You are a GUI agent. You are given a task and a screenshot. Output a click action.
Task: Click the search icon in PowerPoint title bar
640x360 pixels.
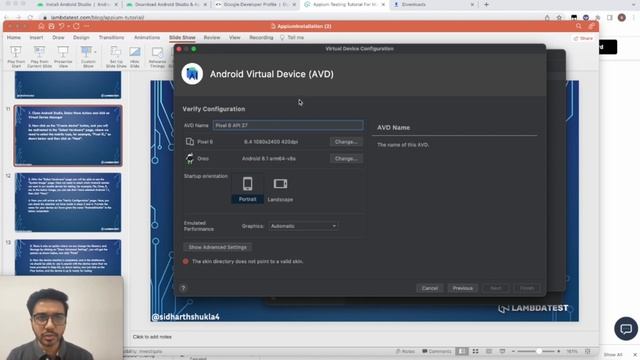578,26
